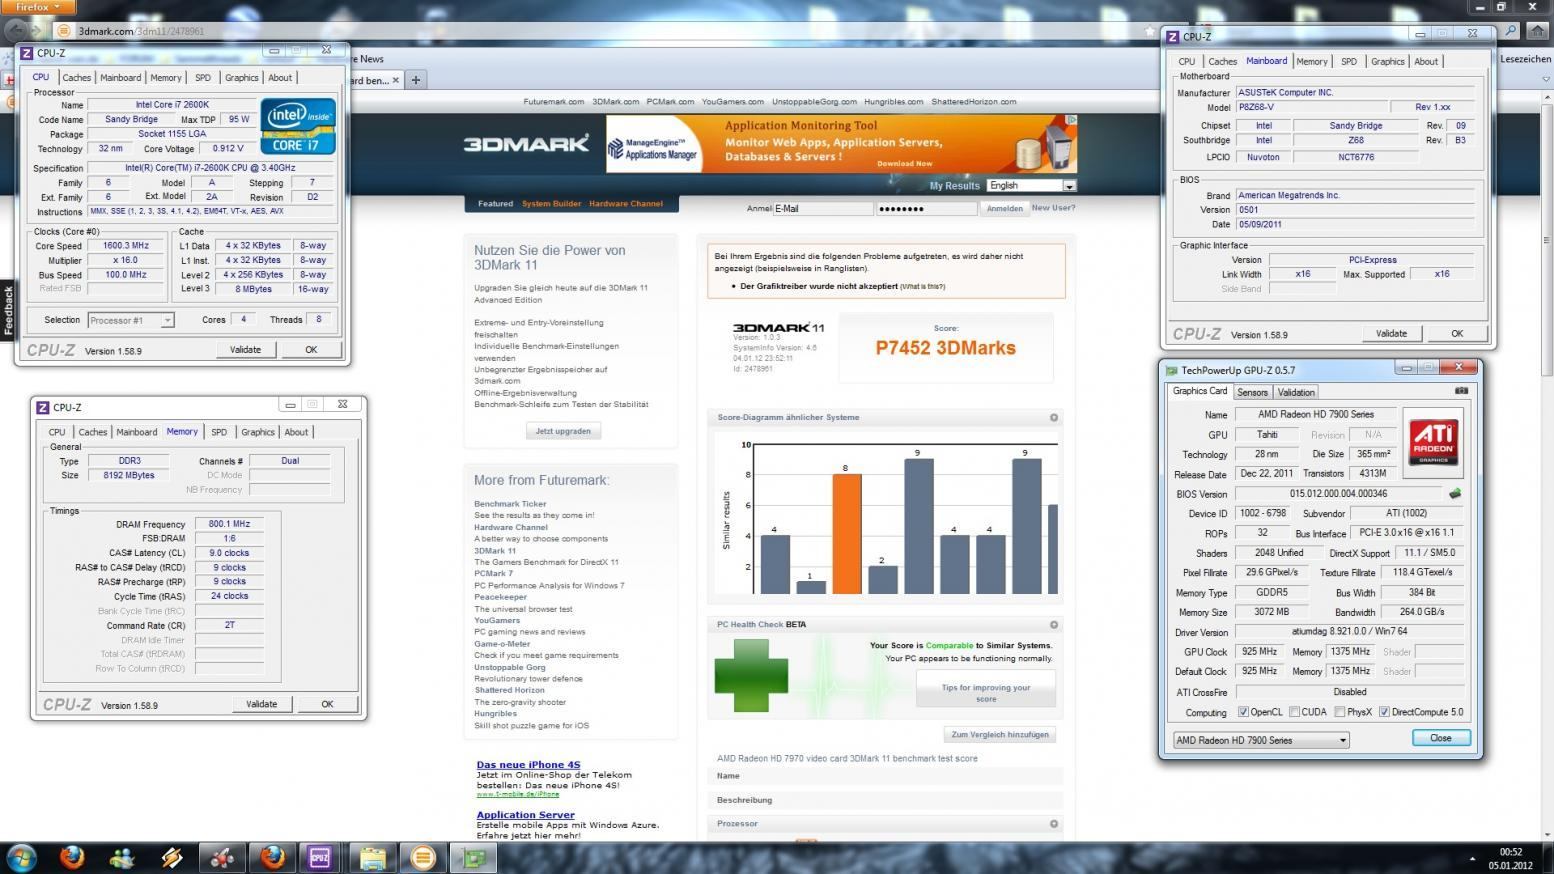Click the Das neue iPhone 4S ad link
The height and width of the screenshot is (874, 1554).
point(528,764)
